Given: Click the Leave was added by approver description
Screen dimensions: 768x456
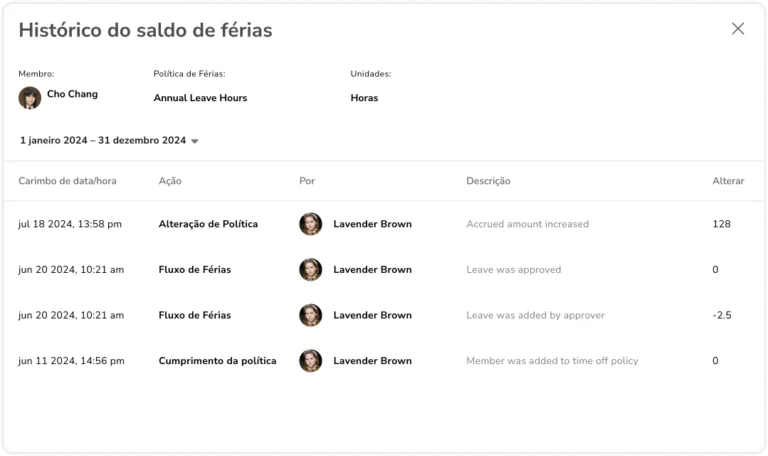Looking at the screenshot, I should click(x=535, y=315).
